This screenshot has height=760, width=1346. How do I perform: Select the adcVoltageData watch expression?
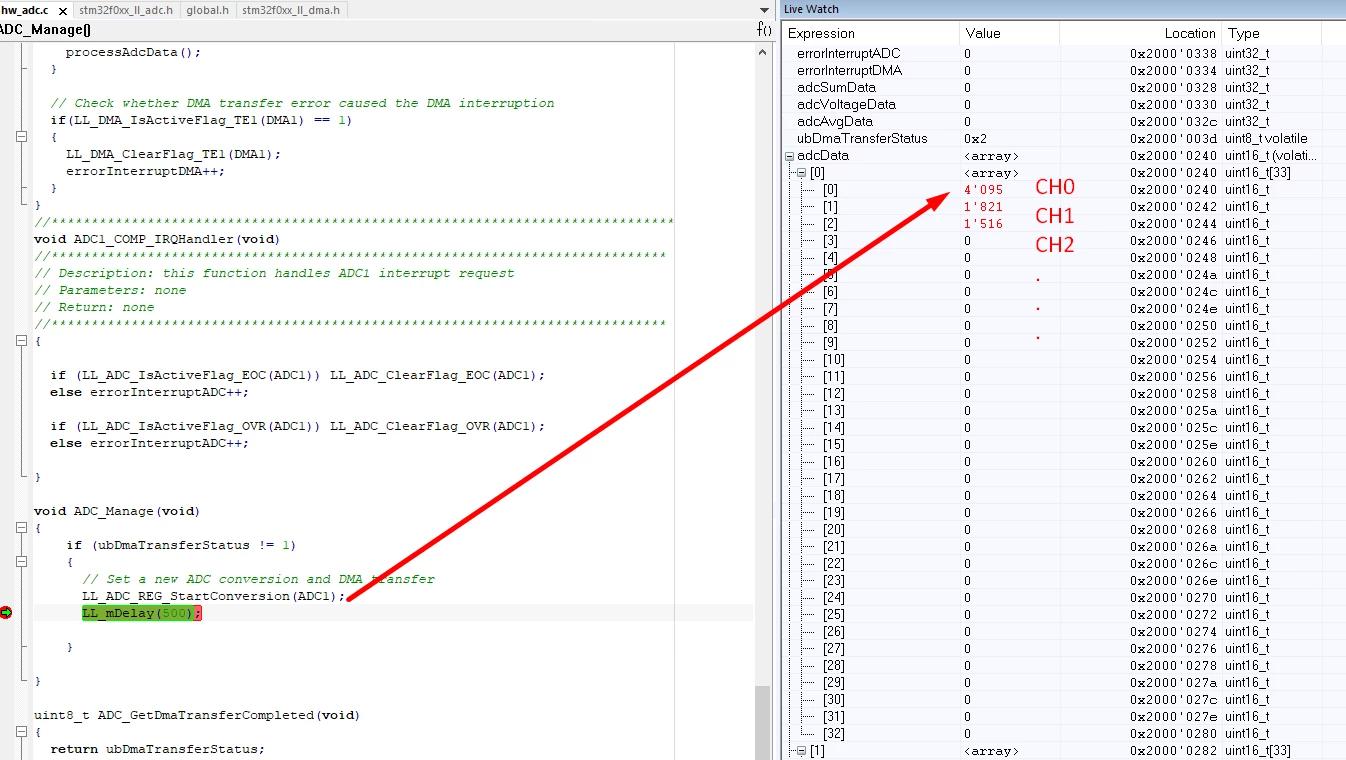[x=846, y=104]
